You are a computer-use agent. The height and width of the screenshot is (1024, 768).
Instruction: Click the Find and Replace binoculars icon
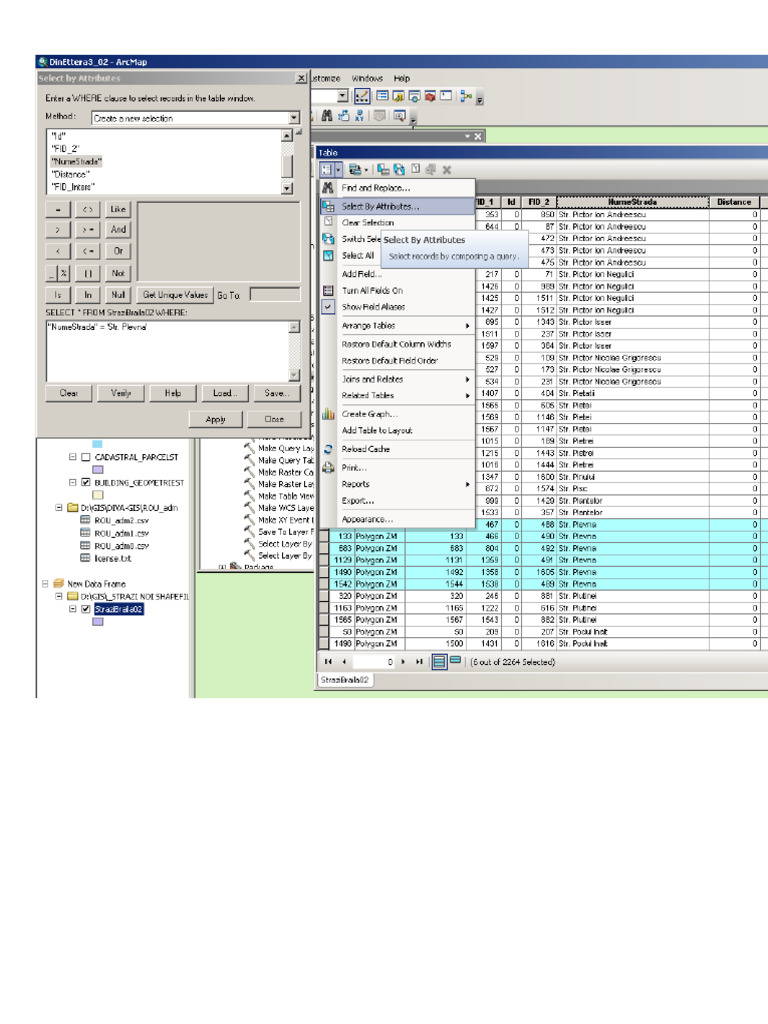click(x=327, y=187)
